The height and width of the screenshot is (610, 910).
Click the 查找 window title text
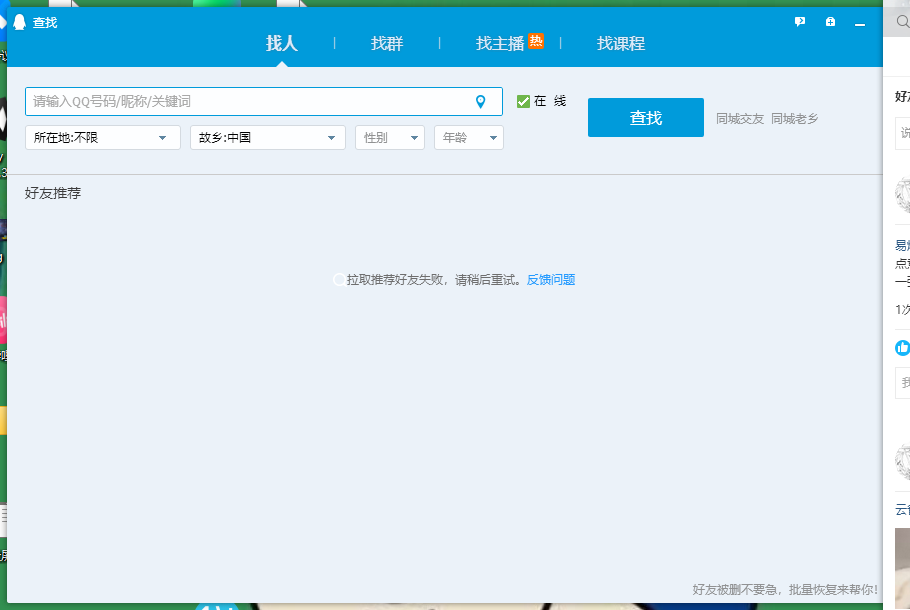[45, 23]
